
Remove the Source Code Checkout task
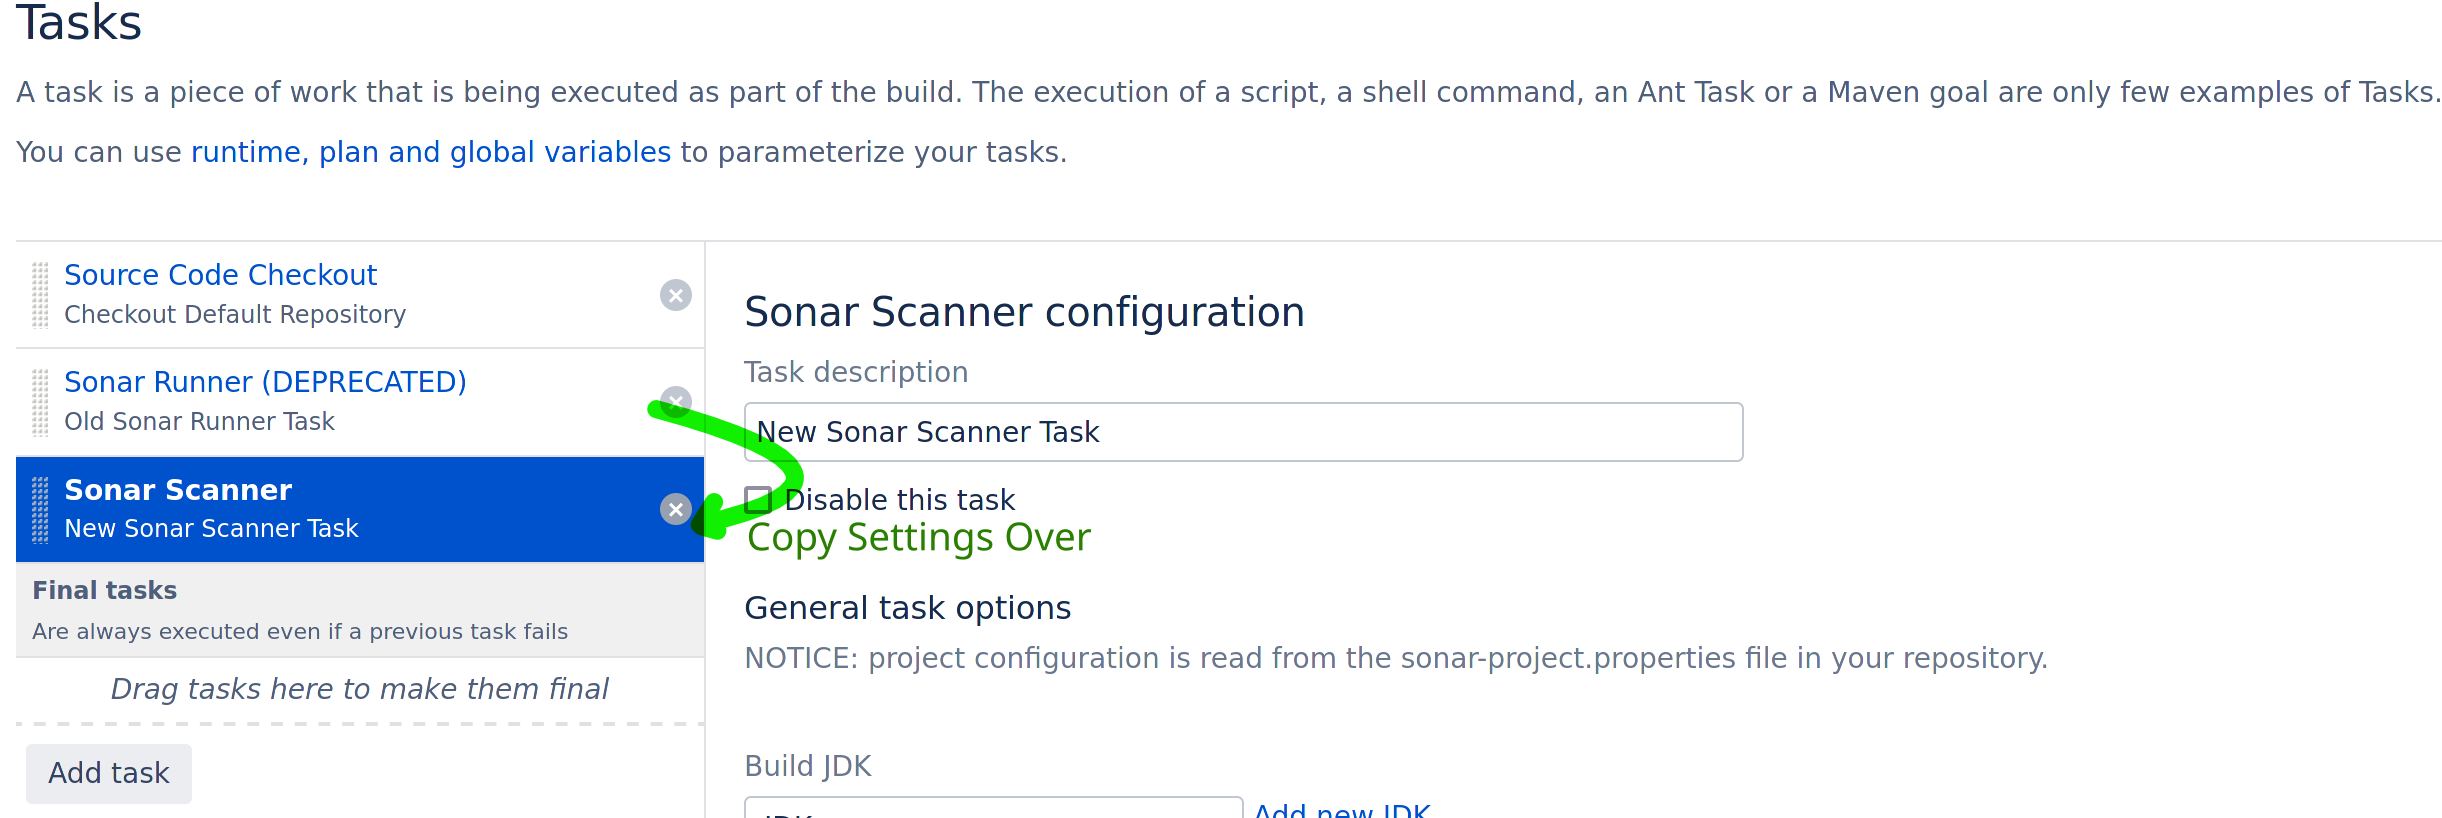point(676,295)
